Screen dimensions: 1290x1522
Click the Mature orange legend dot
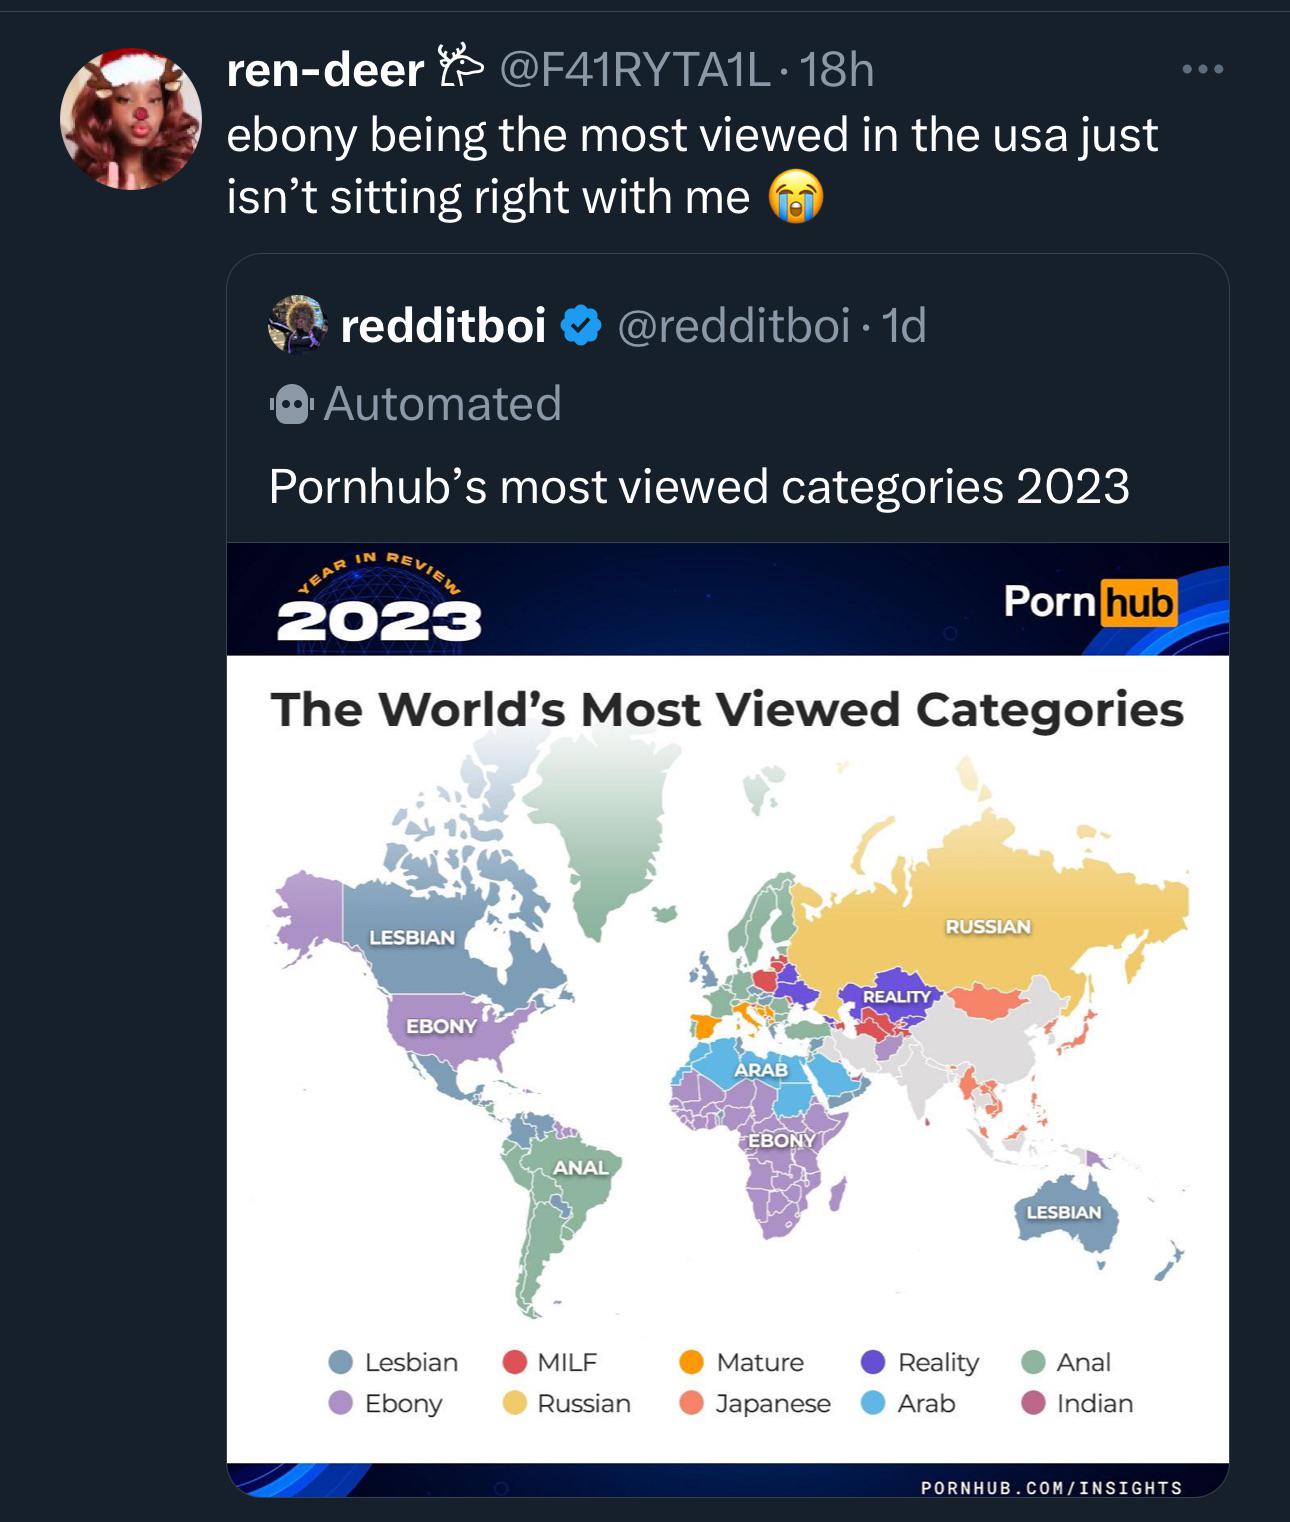tap(691, 1362)
